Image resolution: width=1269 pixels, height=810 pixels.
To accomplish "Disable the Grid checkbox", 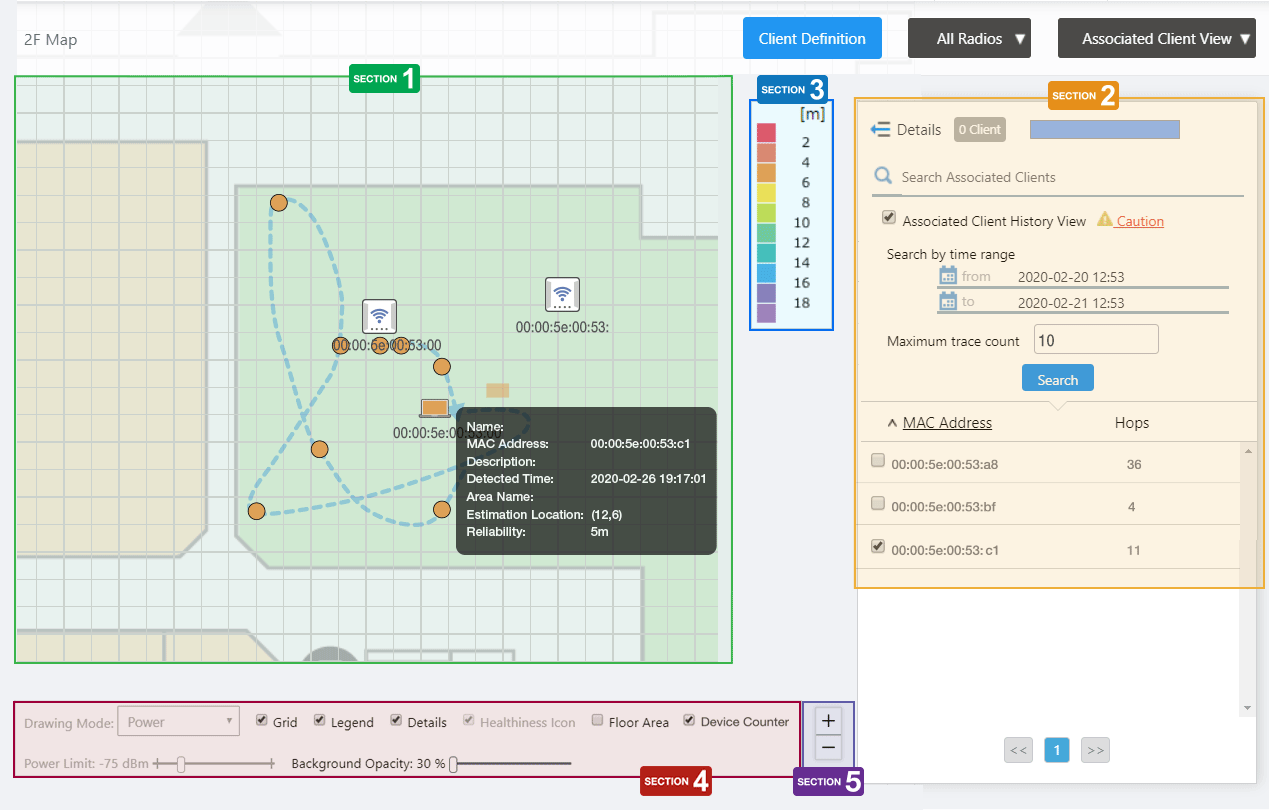I will coord(262,720).
